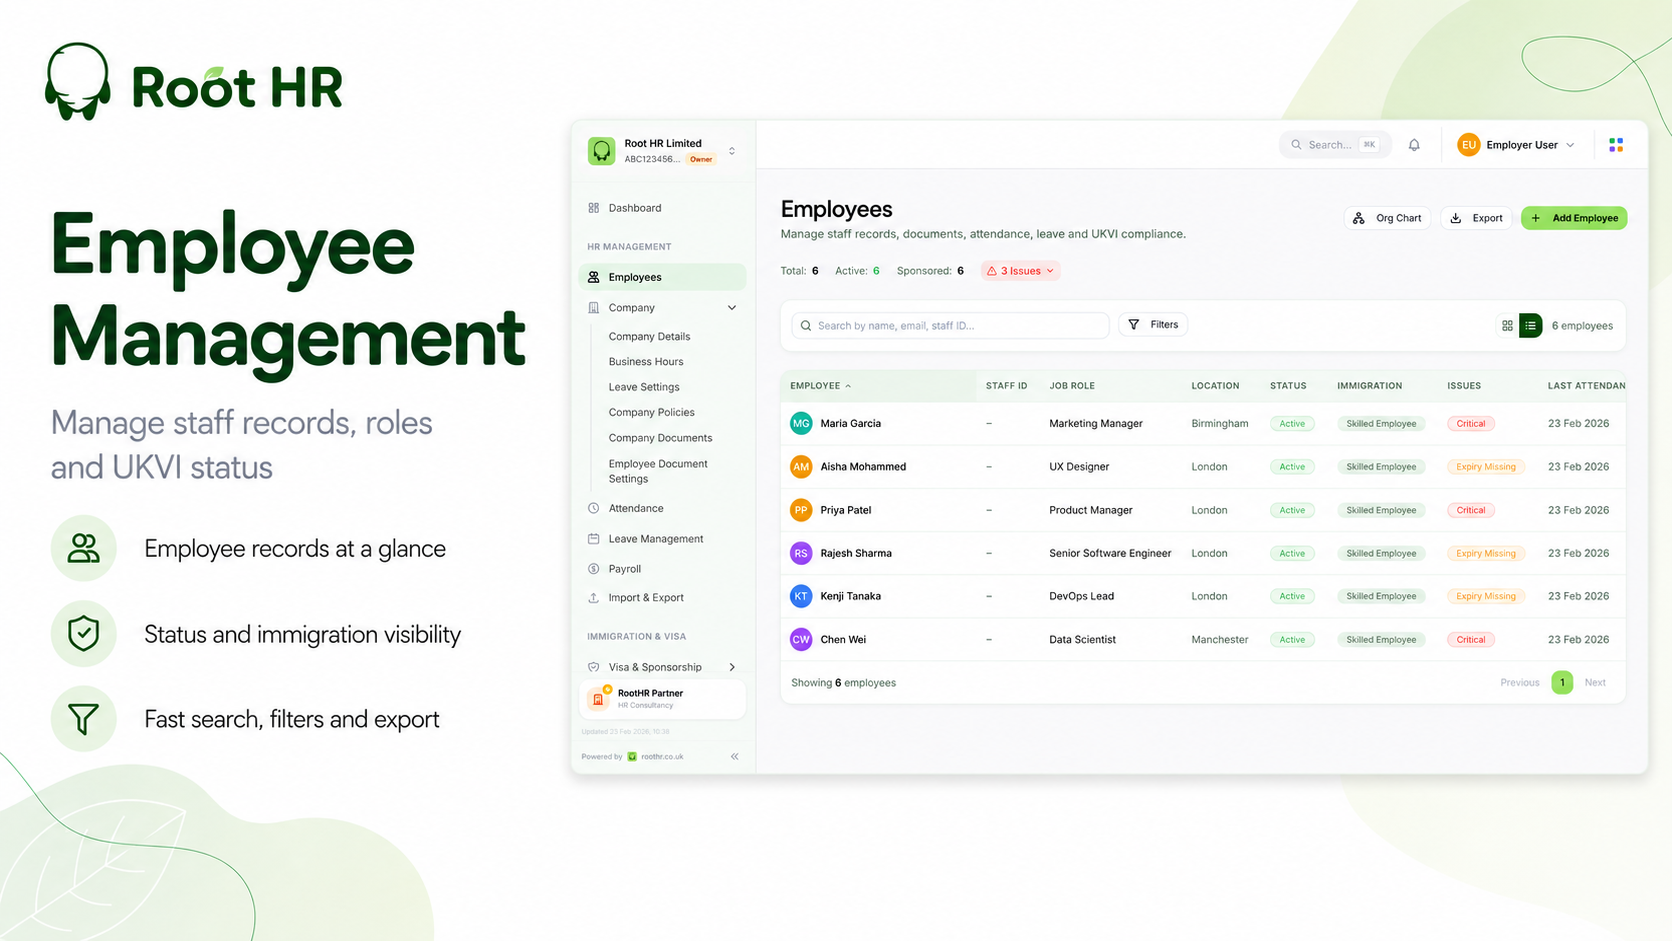Select Employees in the sidebar
The image size is (1672, 941).
(x=662, y=277)
